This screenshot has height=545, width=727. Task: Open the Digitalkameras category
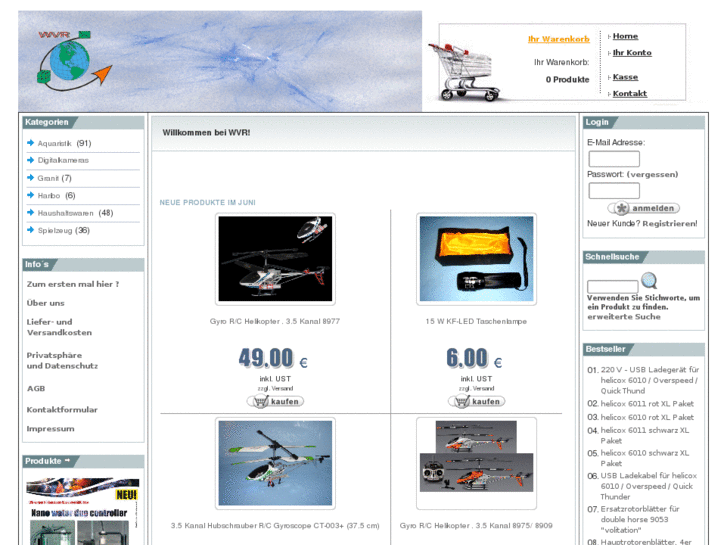coord(63,160)
